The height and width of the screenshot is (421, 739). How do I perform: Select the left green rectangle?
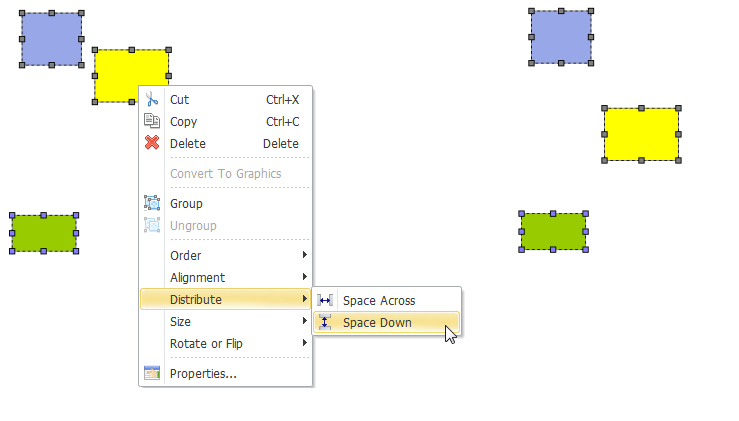44,233
